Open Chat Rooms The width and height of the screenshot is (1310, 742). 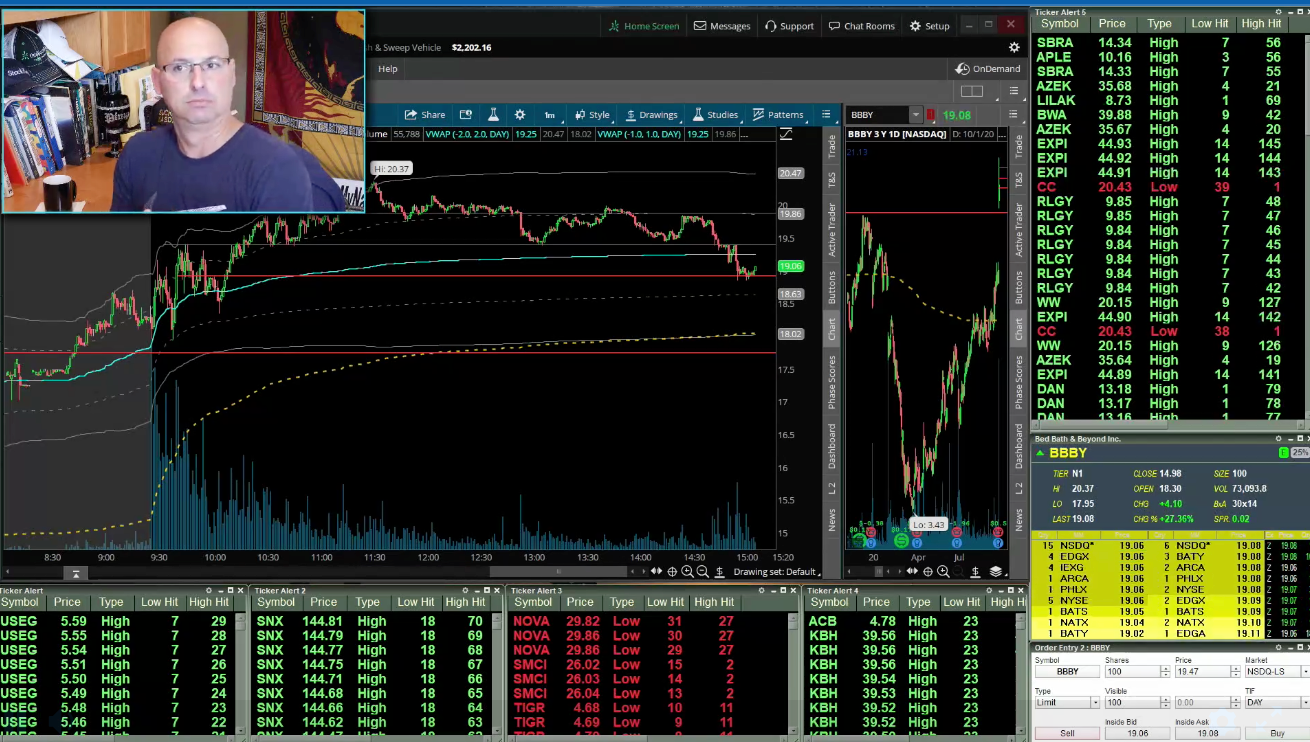861,26
